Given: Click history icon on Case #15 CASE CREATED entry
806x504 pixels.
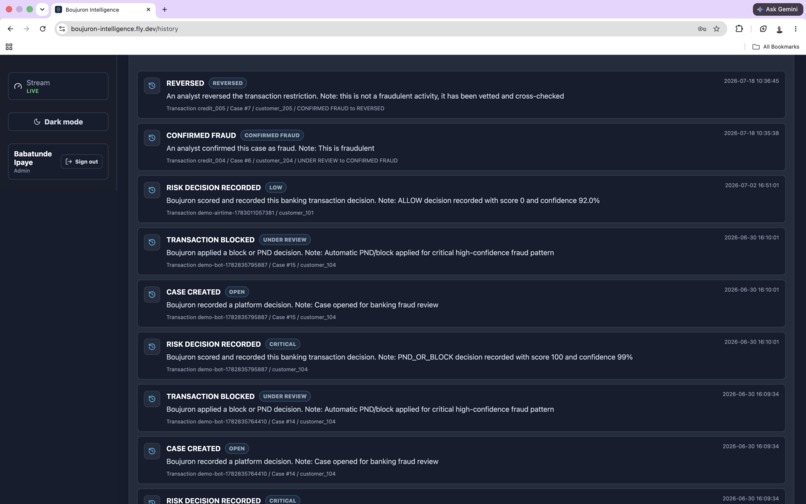Looking at the screenshot, I should coord(152,295).
